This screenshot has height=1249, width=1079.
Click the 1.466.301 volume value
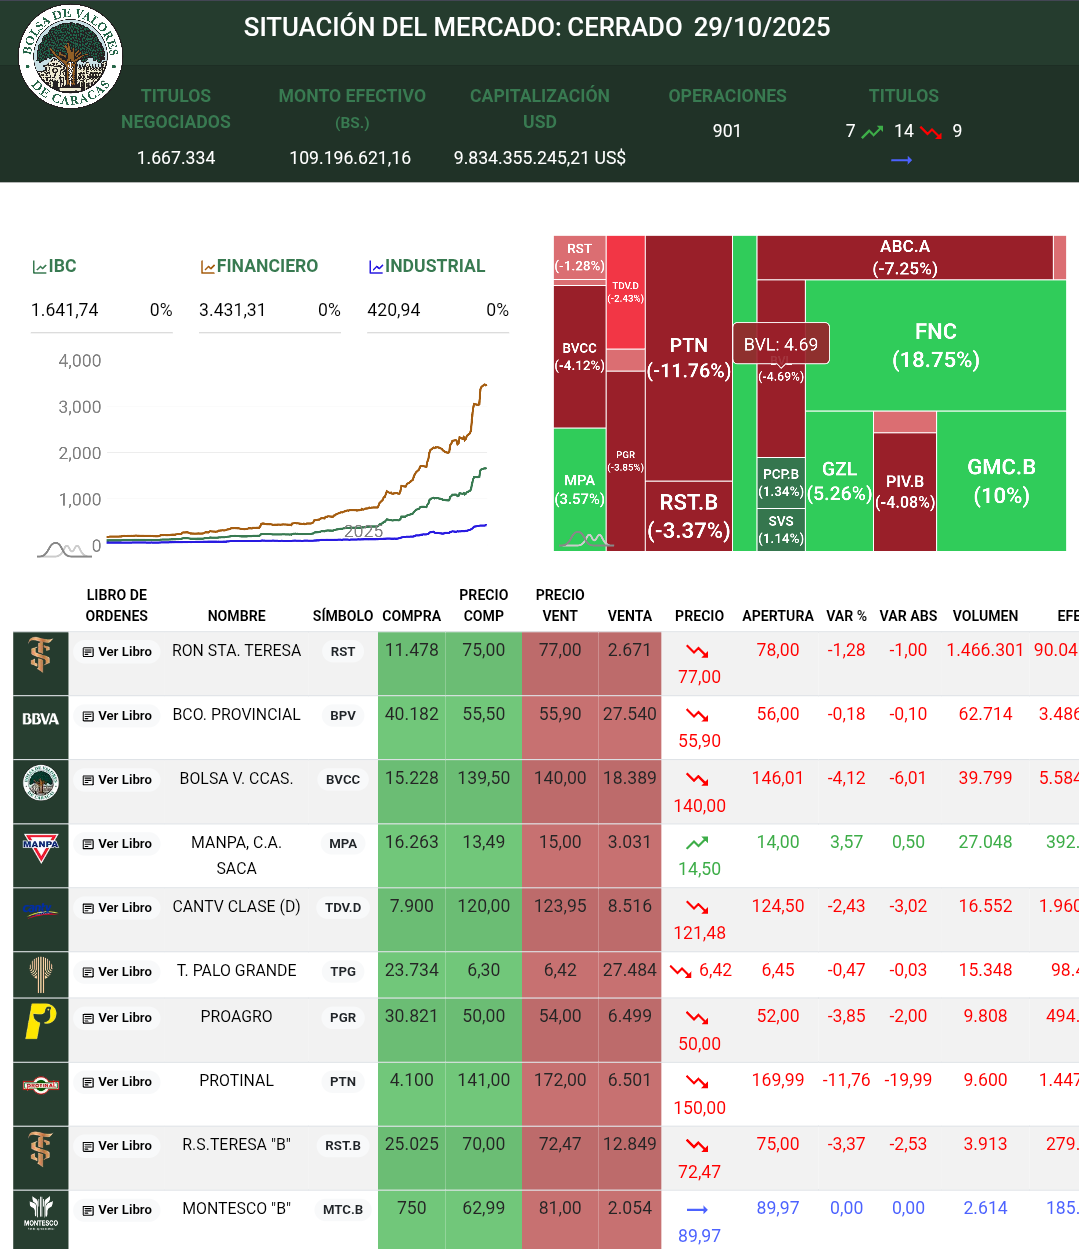(x=985, y=650)
